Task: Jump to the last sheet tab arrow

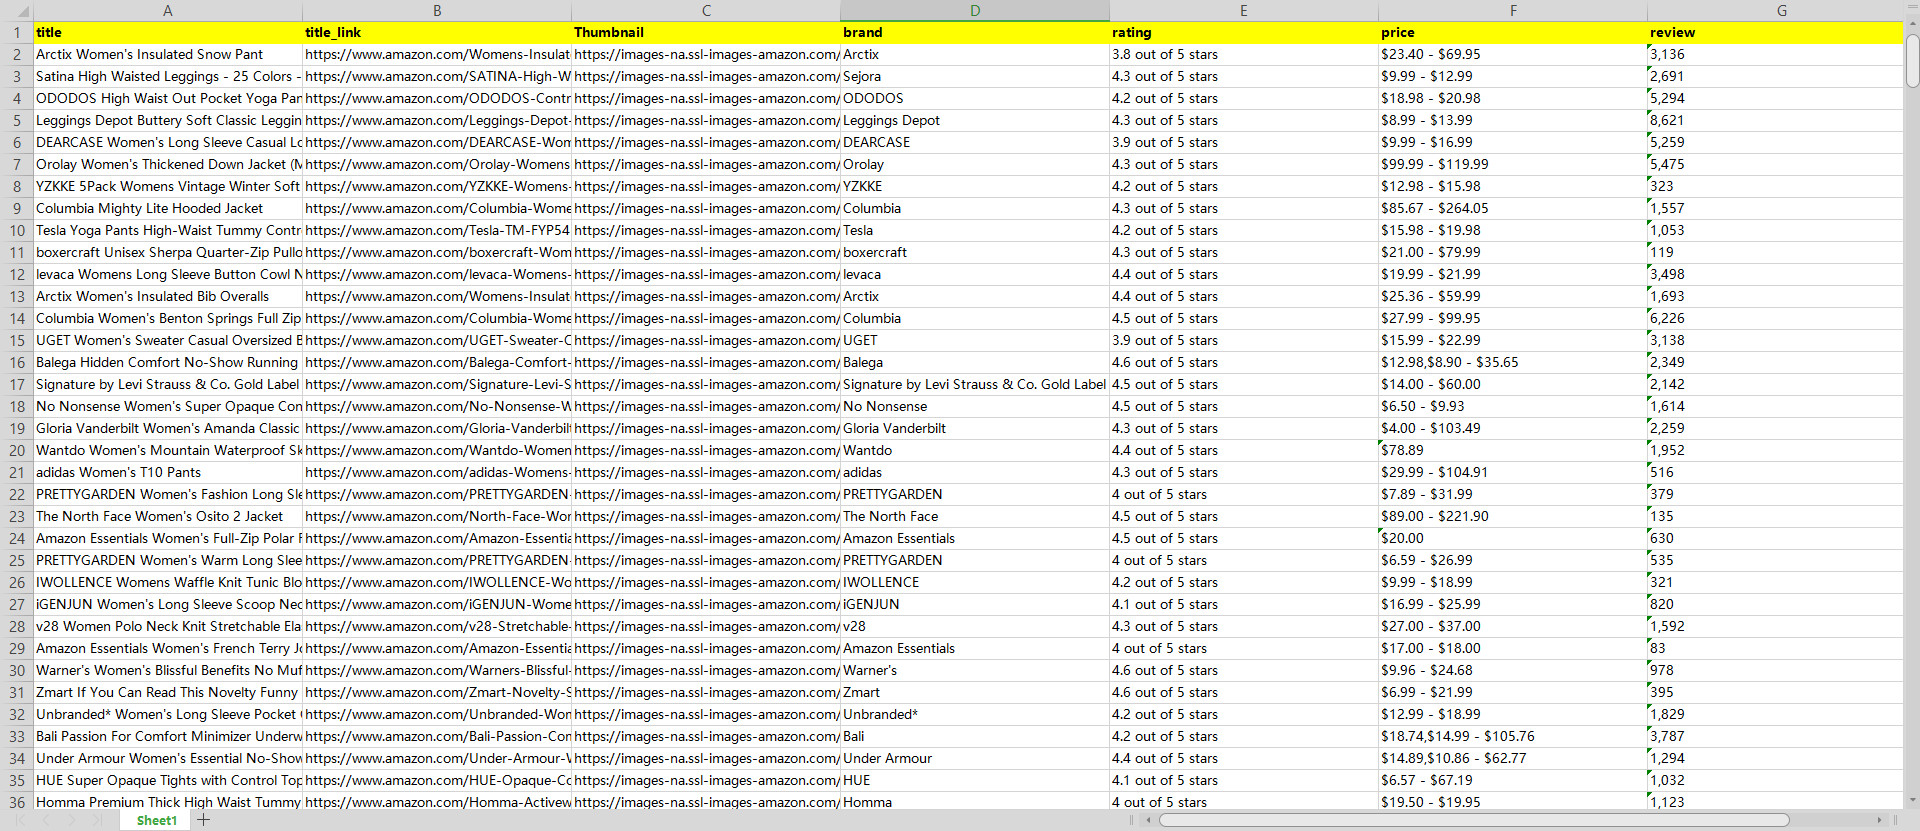Action: coord(96,820)
